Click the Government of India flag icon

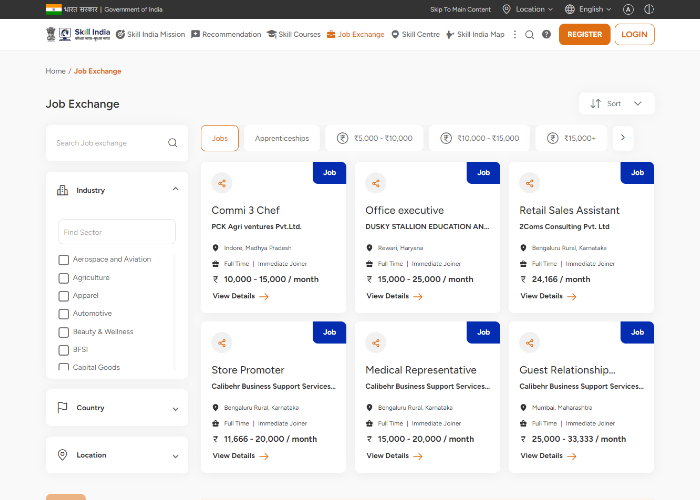click(x=54, y=9)
